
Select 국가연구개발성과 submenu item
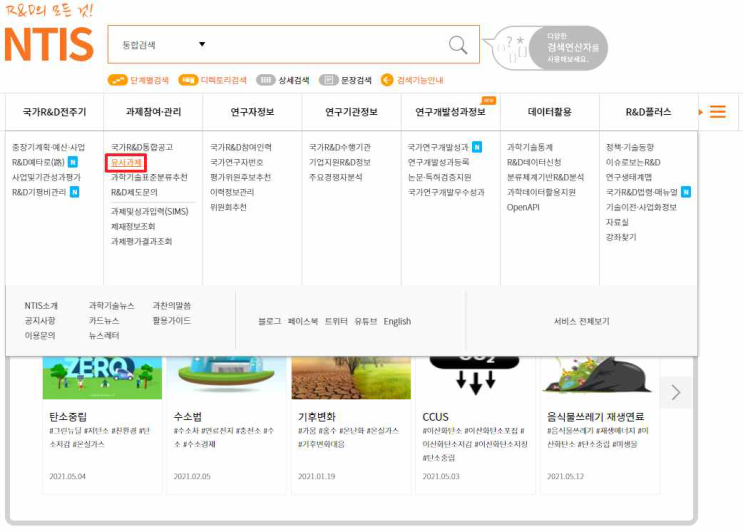438,147
